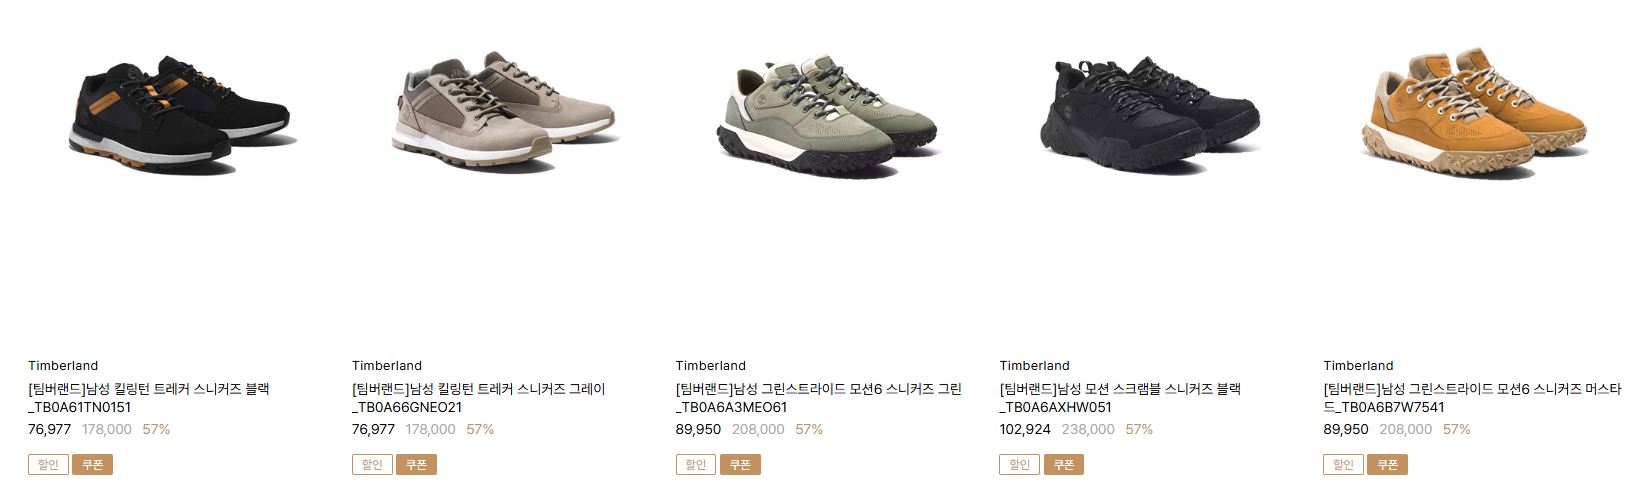
Task: Open product title ending TB0A6B7W7541
Action: click(x=1472, y=398)
